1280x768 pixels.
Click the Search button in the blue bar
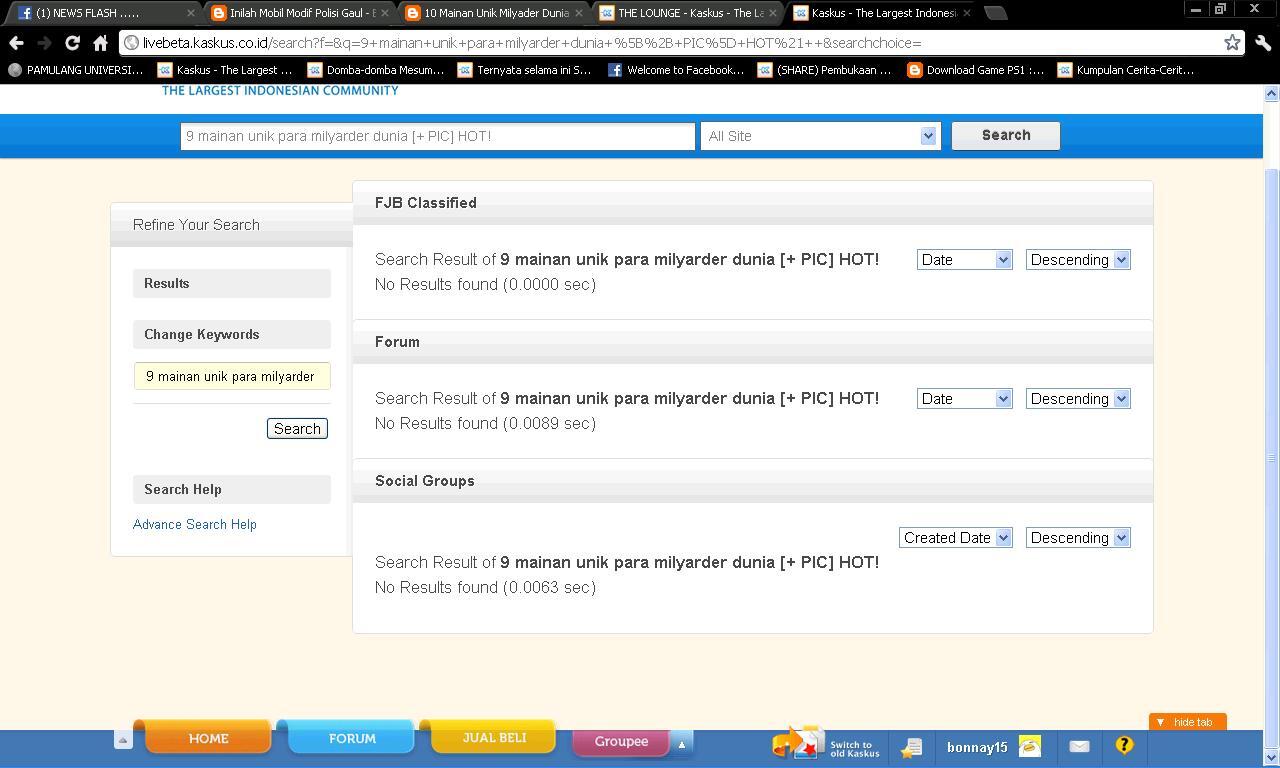(x=1005, y=135)
